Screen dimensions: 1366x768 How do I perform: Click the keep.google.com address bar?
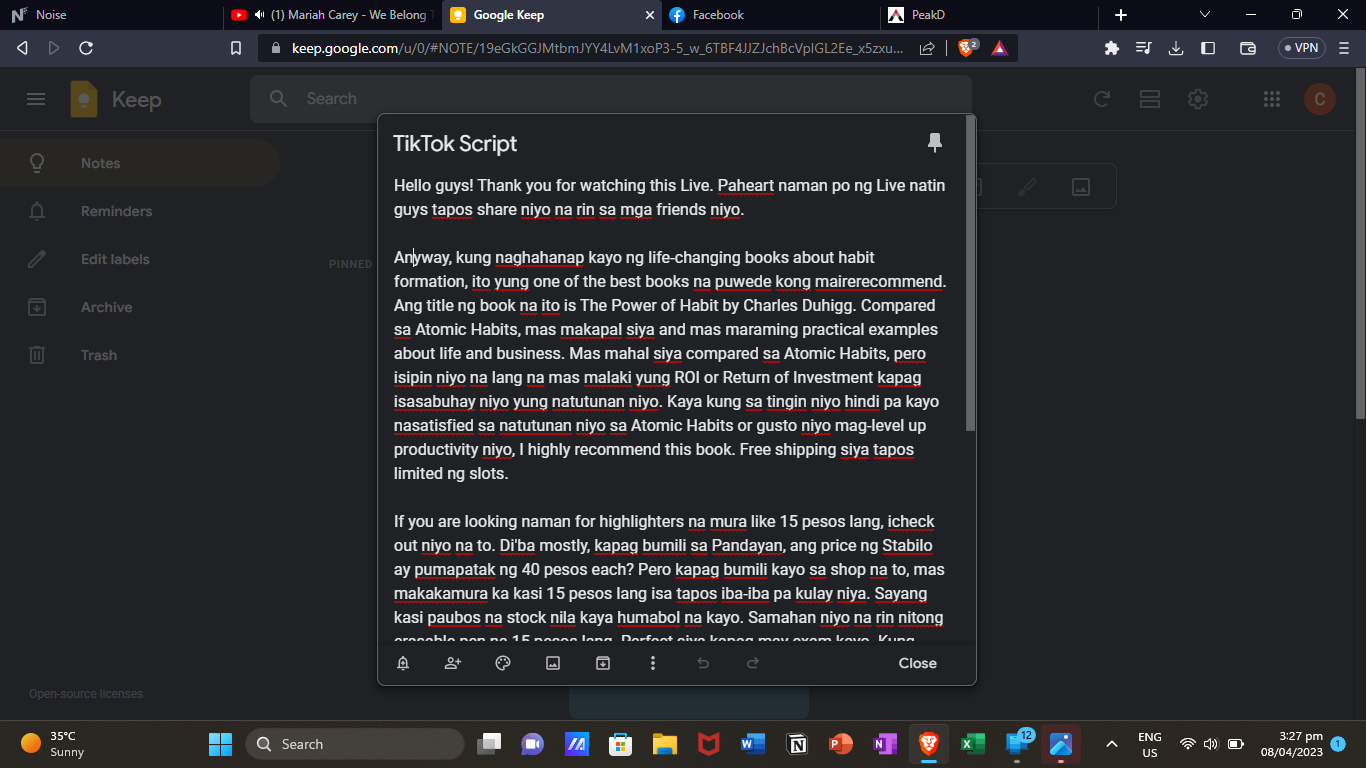coord(598,48)
